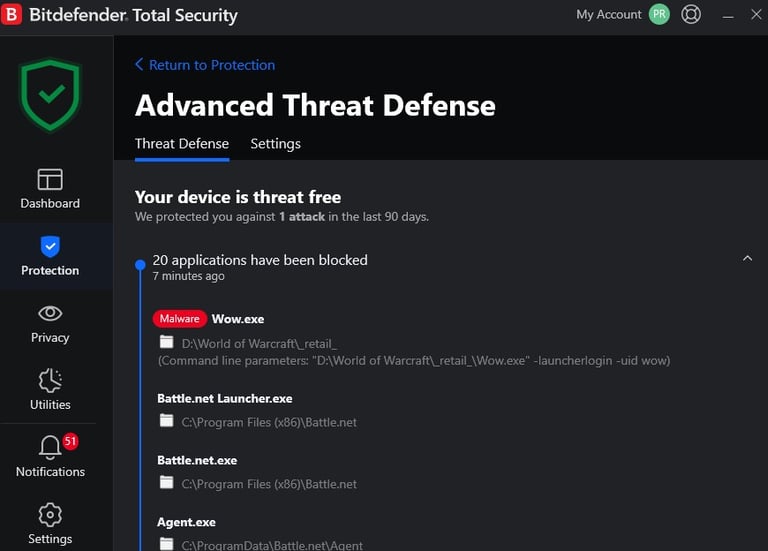The width and height of the screenshot is (768, 551).
Task: Minimize the Bitdefender window
Action: (x=728, y=16)
